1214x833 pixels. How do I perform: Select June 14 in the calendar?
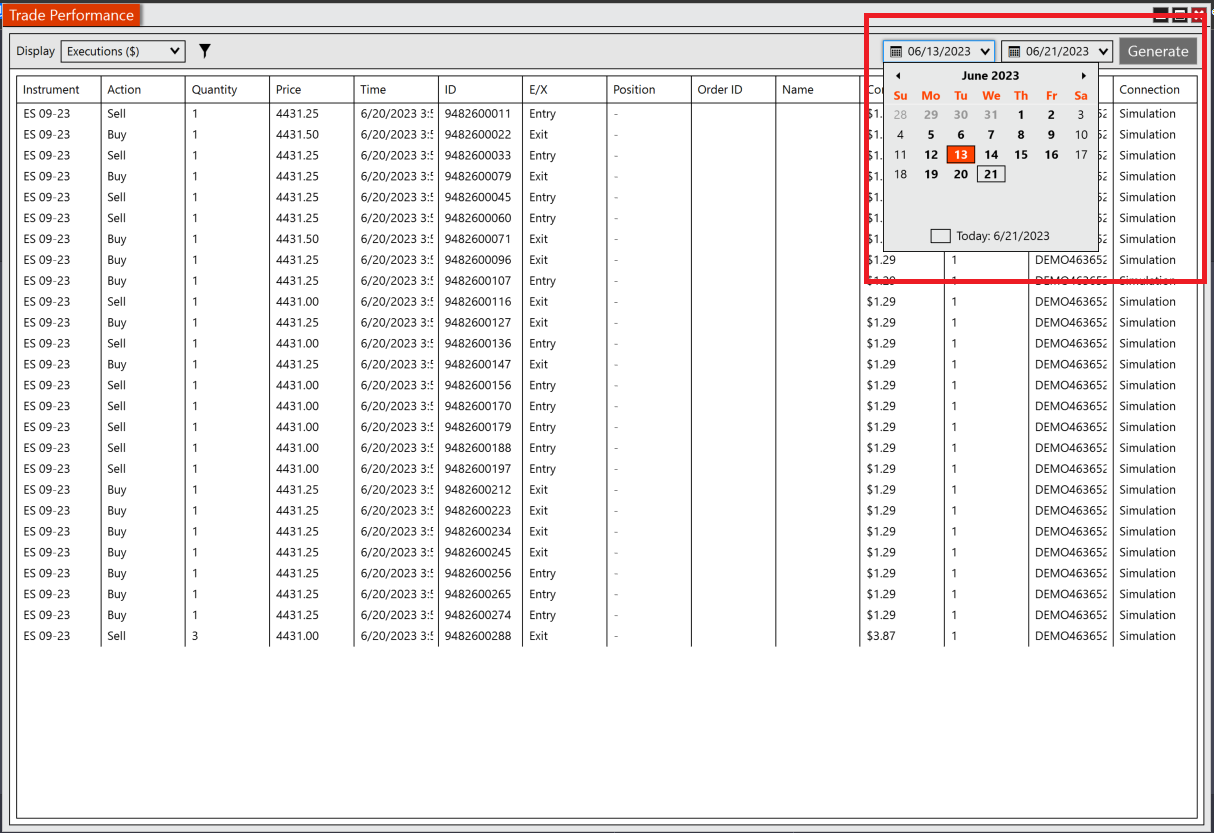[990, 154]
